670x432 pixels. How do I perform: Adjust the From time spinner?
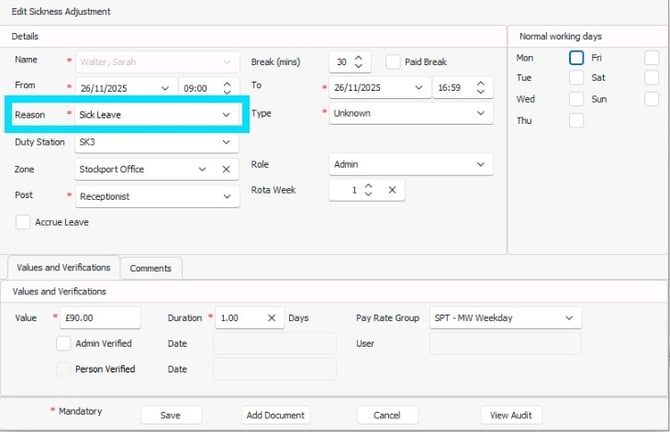pyautogui.click(x=227, y=88)
